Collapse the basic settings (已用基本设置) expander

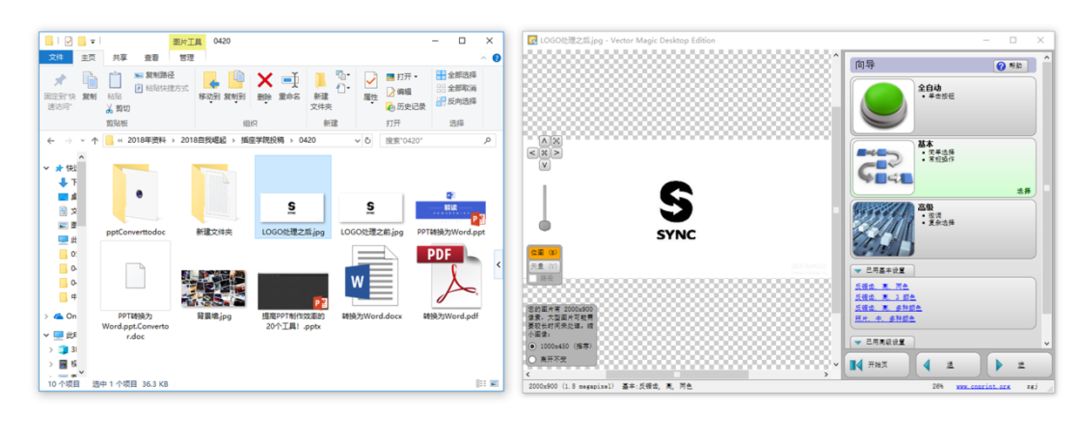point(858,271)
